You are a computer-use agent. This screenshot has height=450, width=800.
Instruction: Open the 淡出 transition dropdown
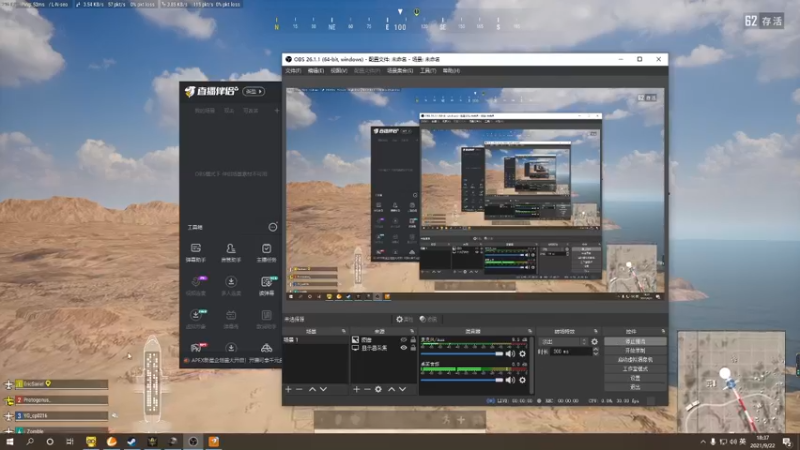[x=564, y=341]
